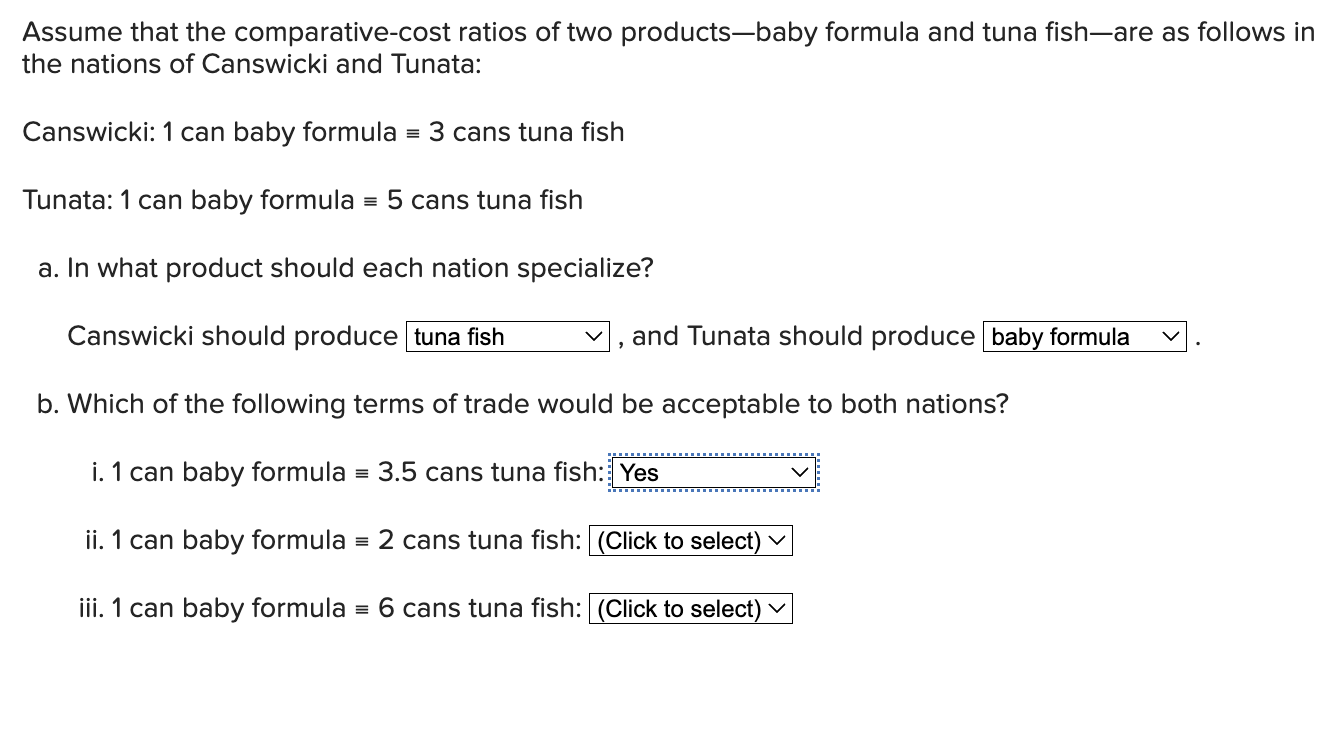The image size is (1340, 748).
Task: Click the chevron on the 6 cans tuna dropdown
Action: [777, 608]
